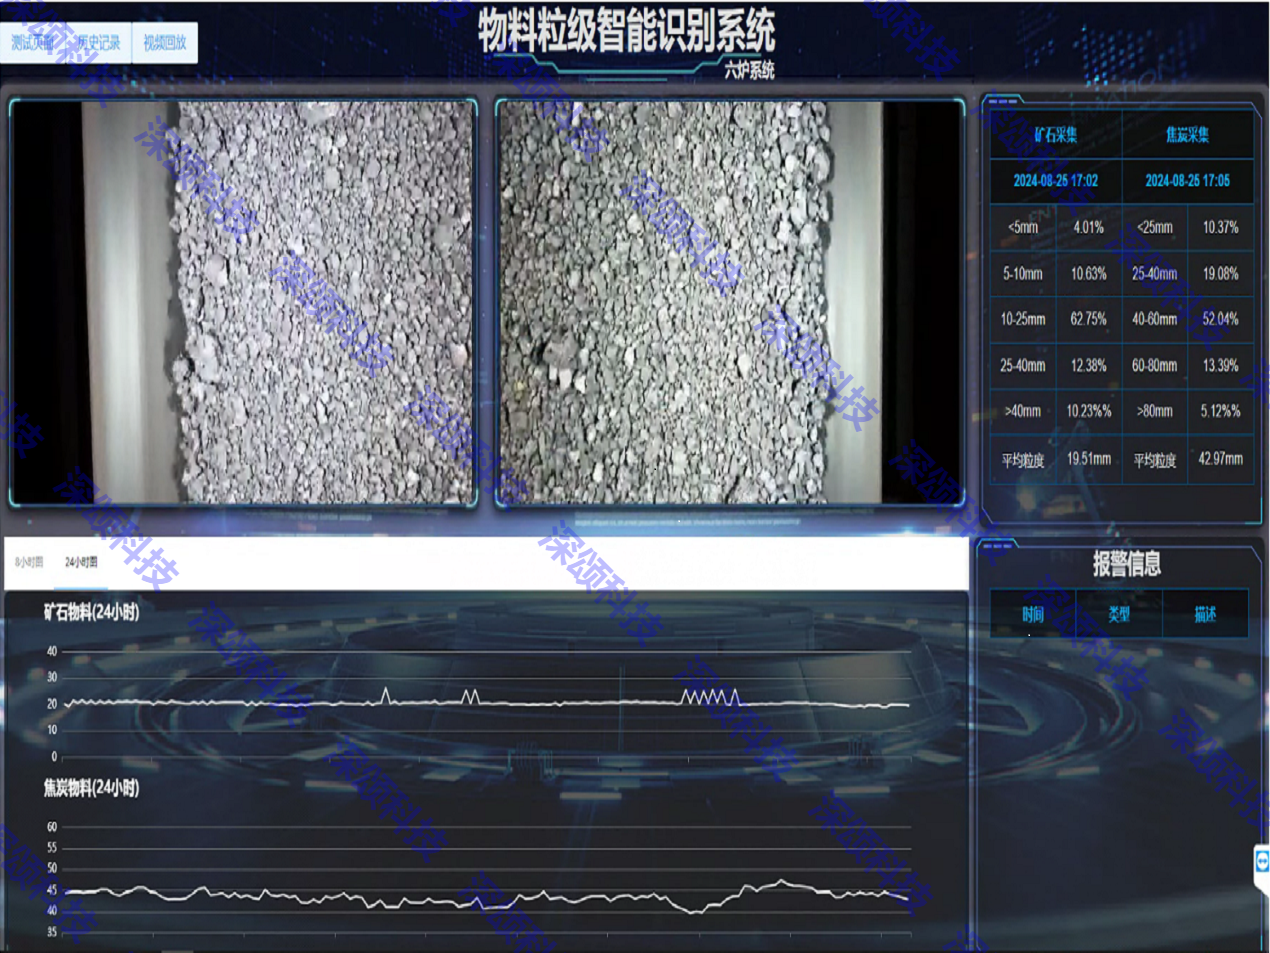This screenshot has width=1270, height=953.
Task: Click the 矿石采集 column header
Action: coord(1056,135)
